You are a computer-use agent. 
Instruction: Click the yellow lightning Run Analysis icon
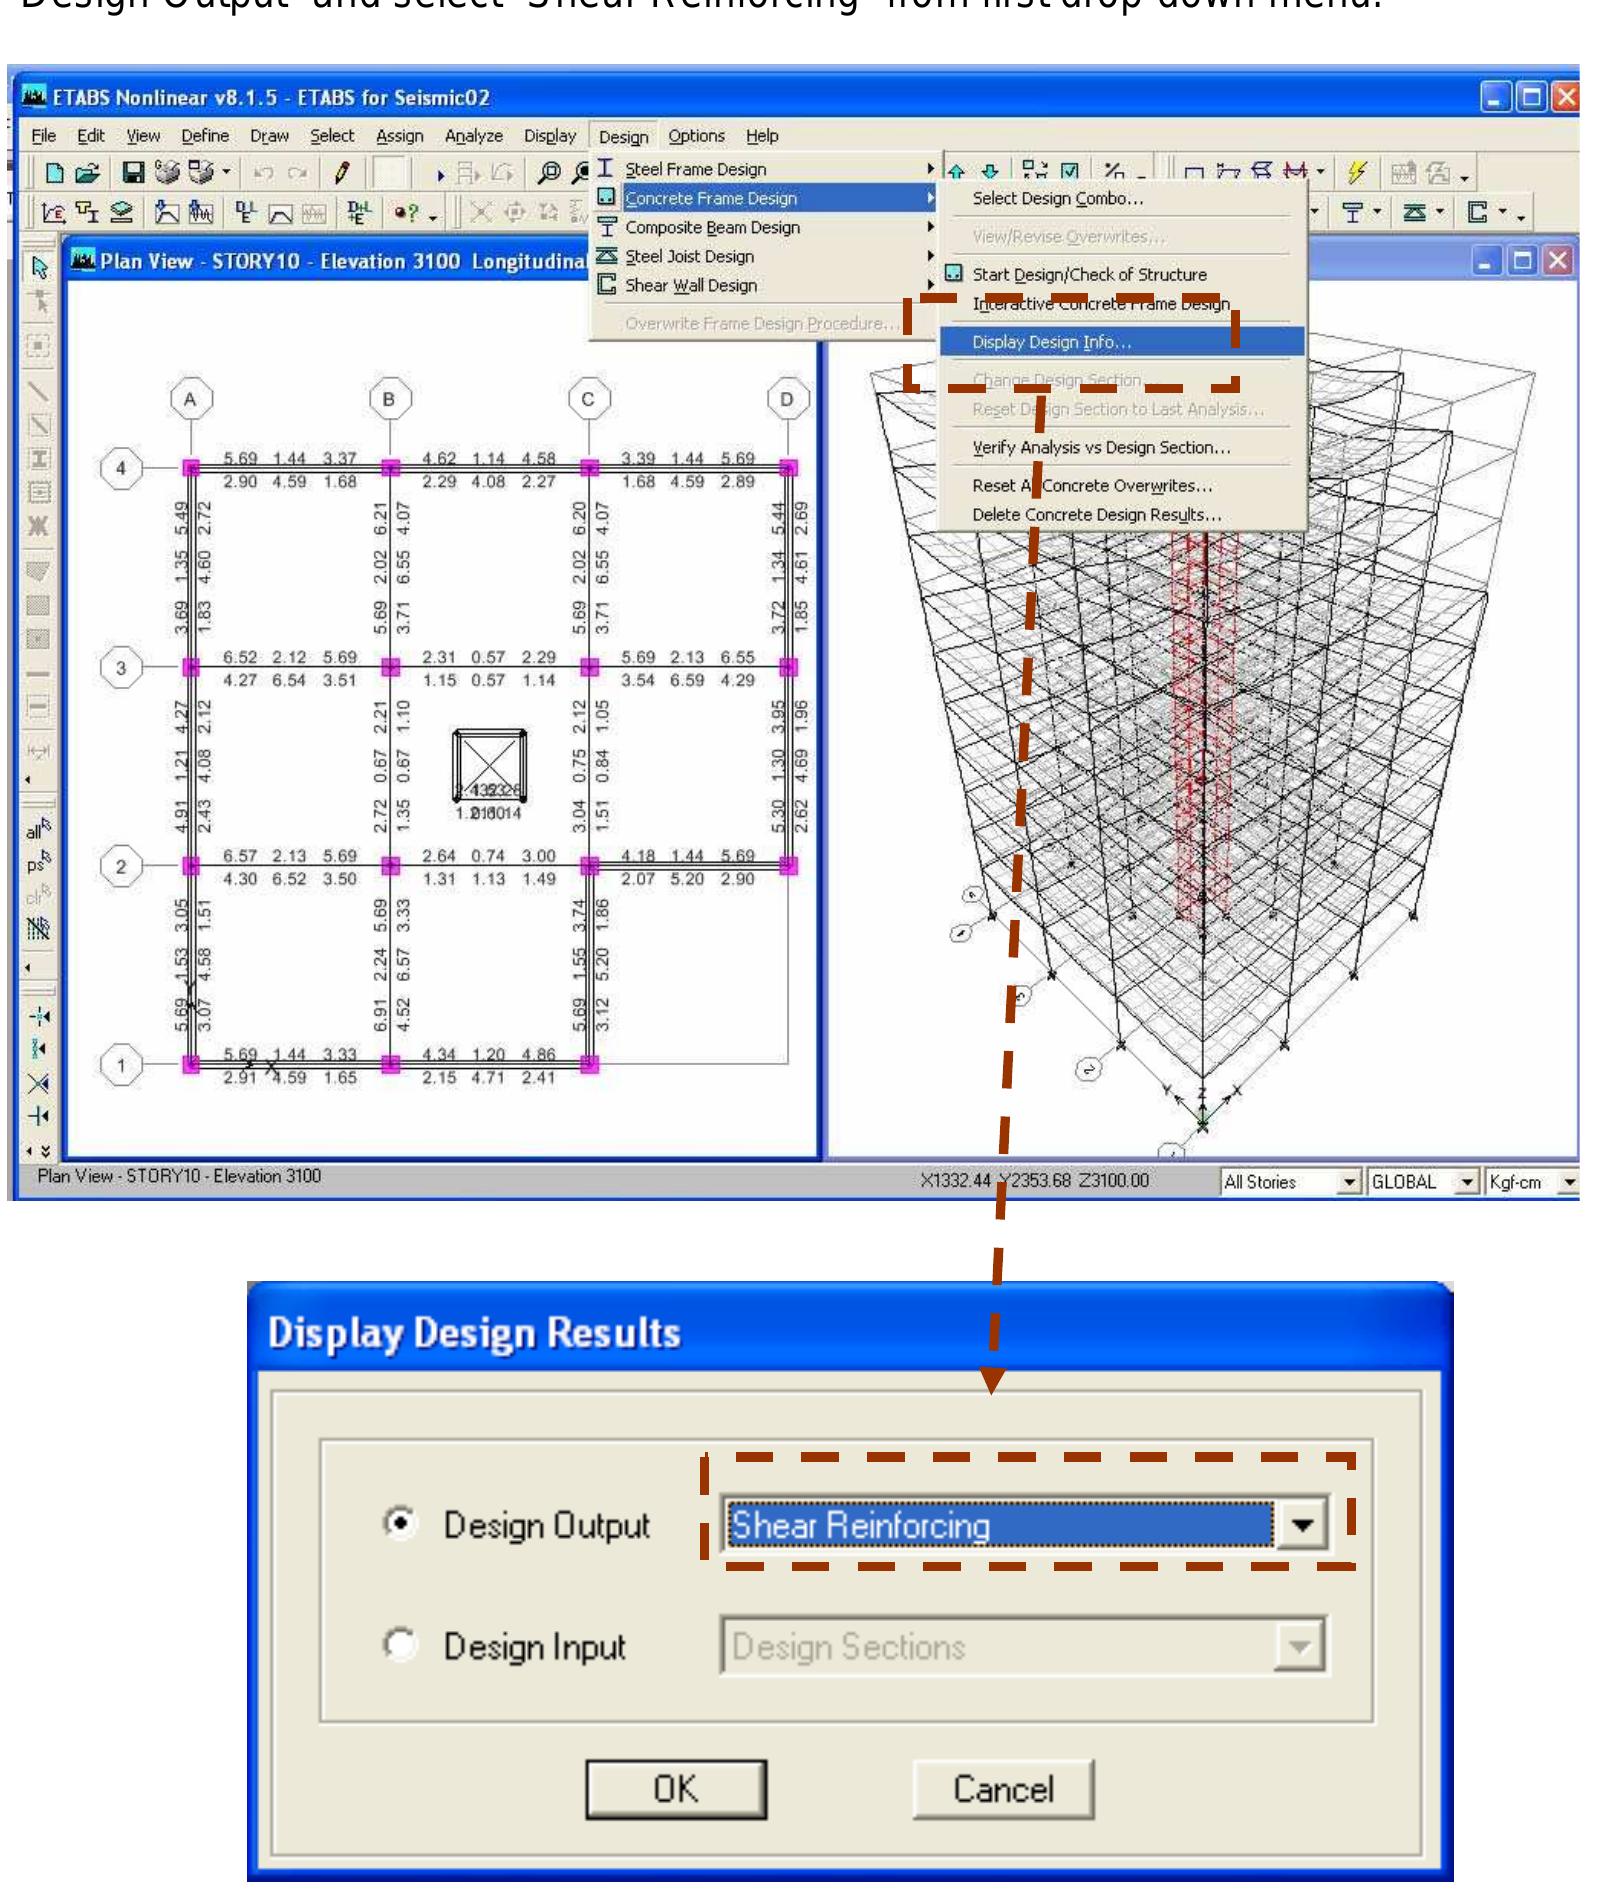point(1356,172)
